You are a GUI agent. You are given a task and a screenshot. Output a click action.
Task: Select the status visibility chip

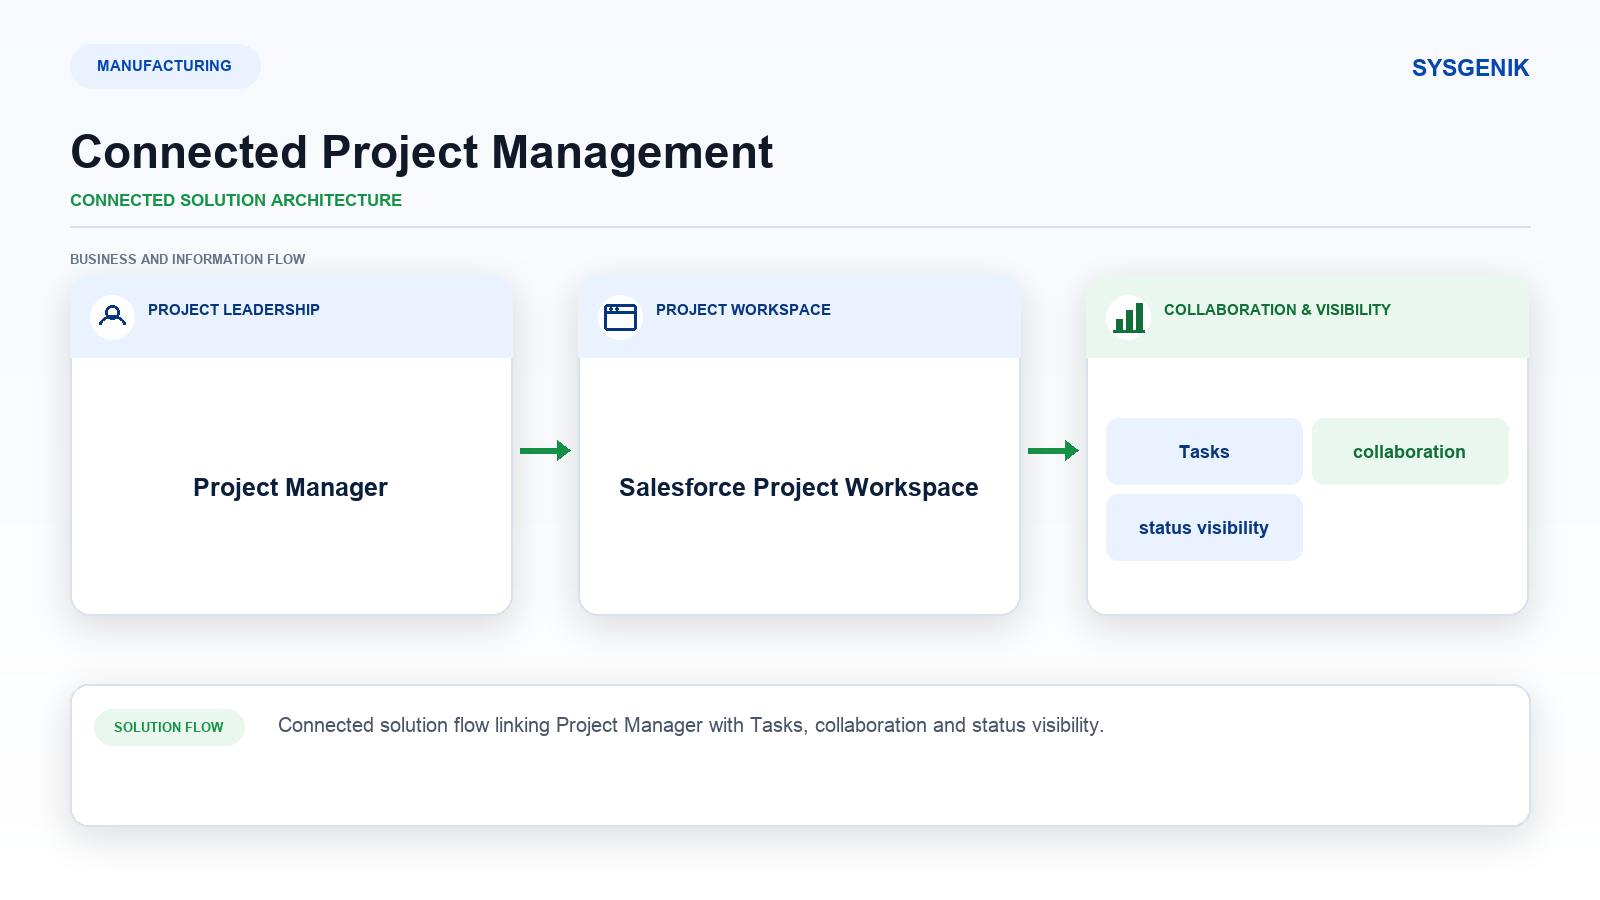tap(1204, 528)
